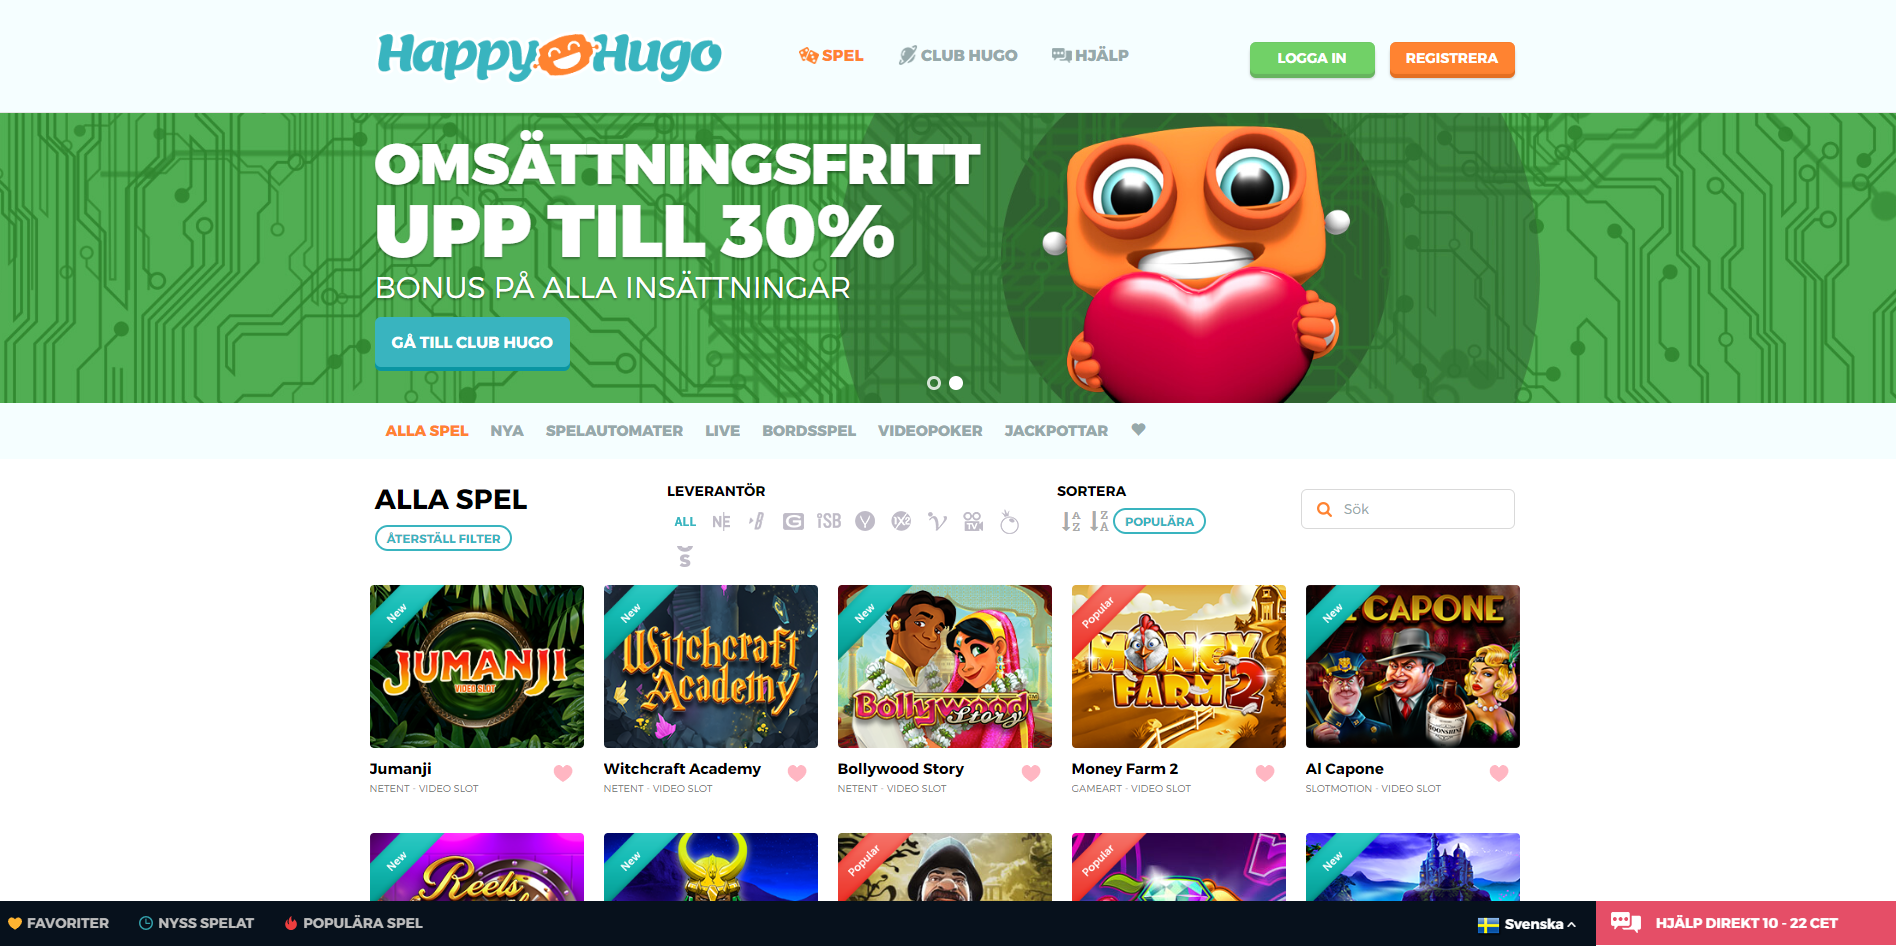Filter games by NE (NetEnt) provider icon
Image resolution: width=1896 pixels, height=946 pixels.
(x=721, y=521)
